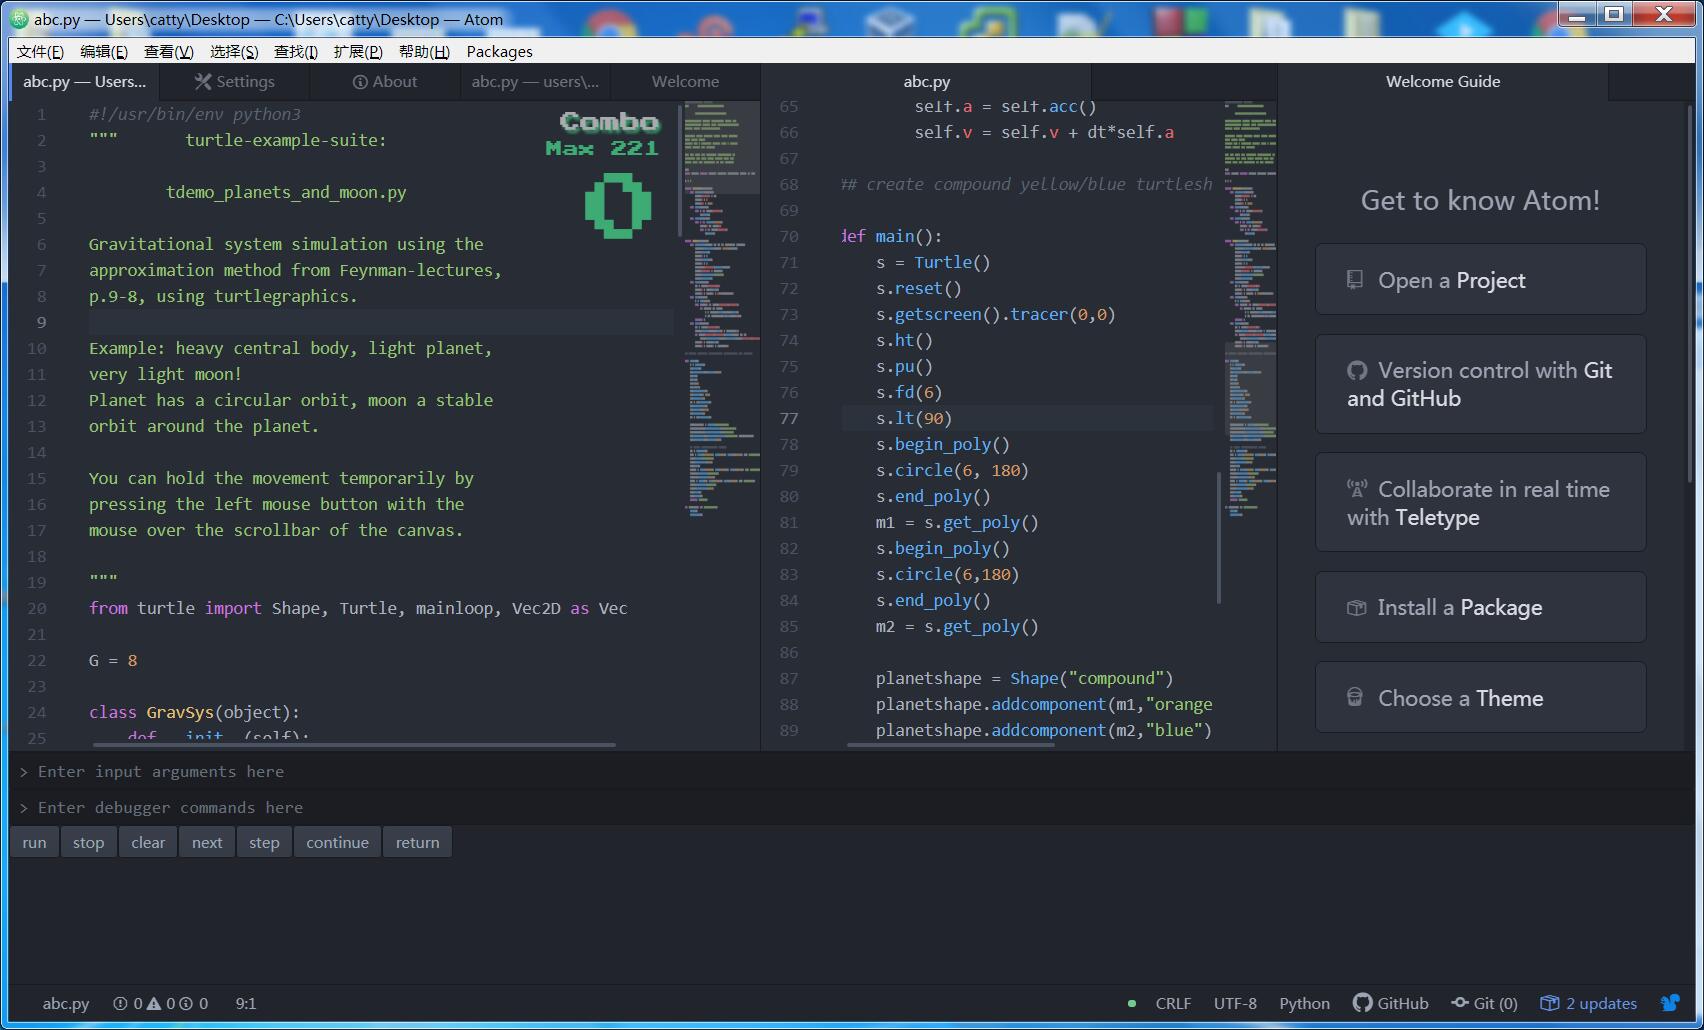Change line ending via CRLF selector
Screen dimensions: 1704x1030
(x=1173, y=1003)
